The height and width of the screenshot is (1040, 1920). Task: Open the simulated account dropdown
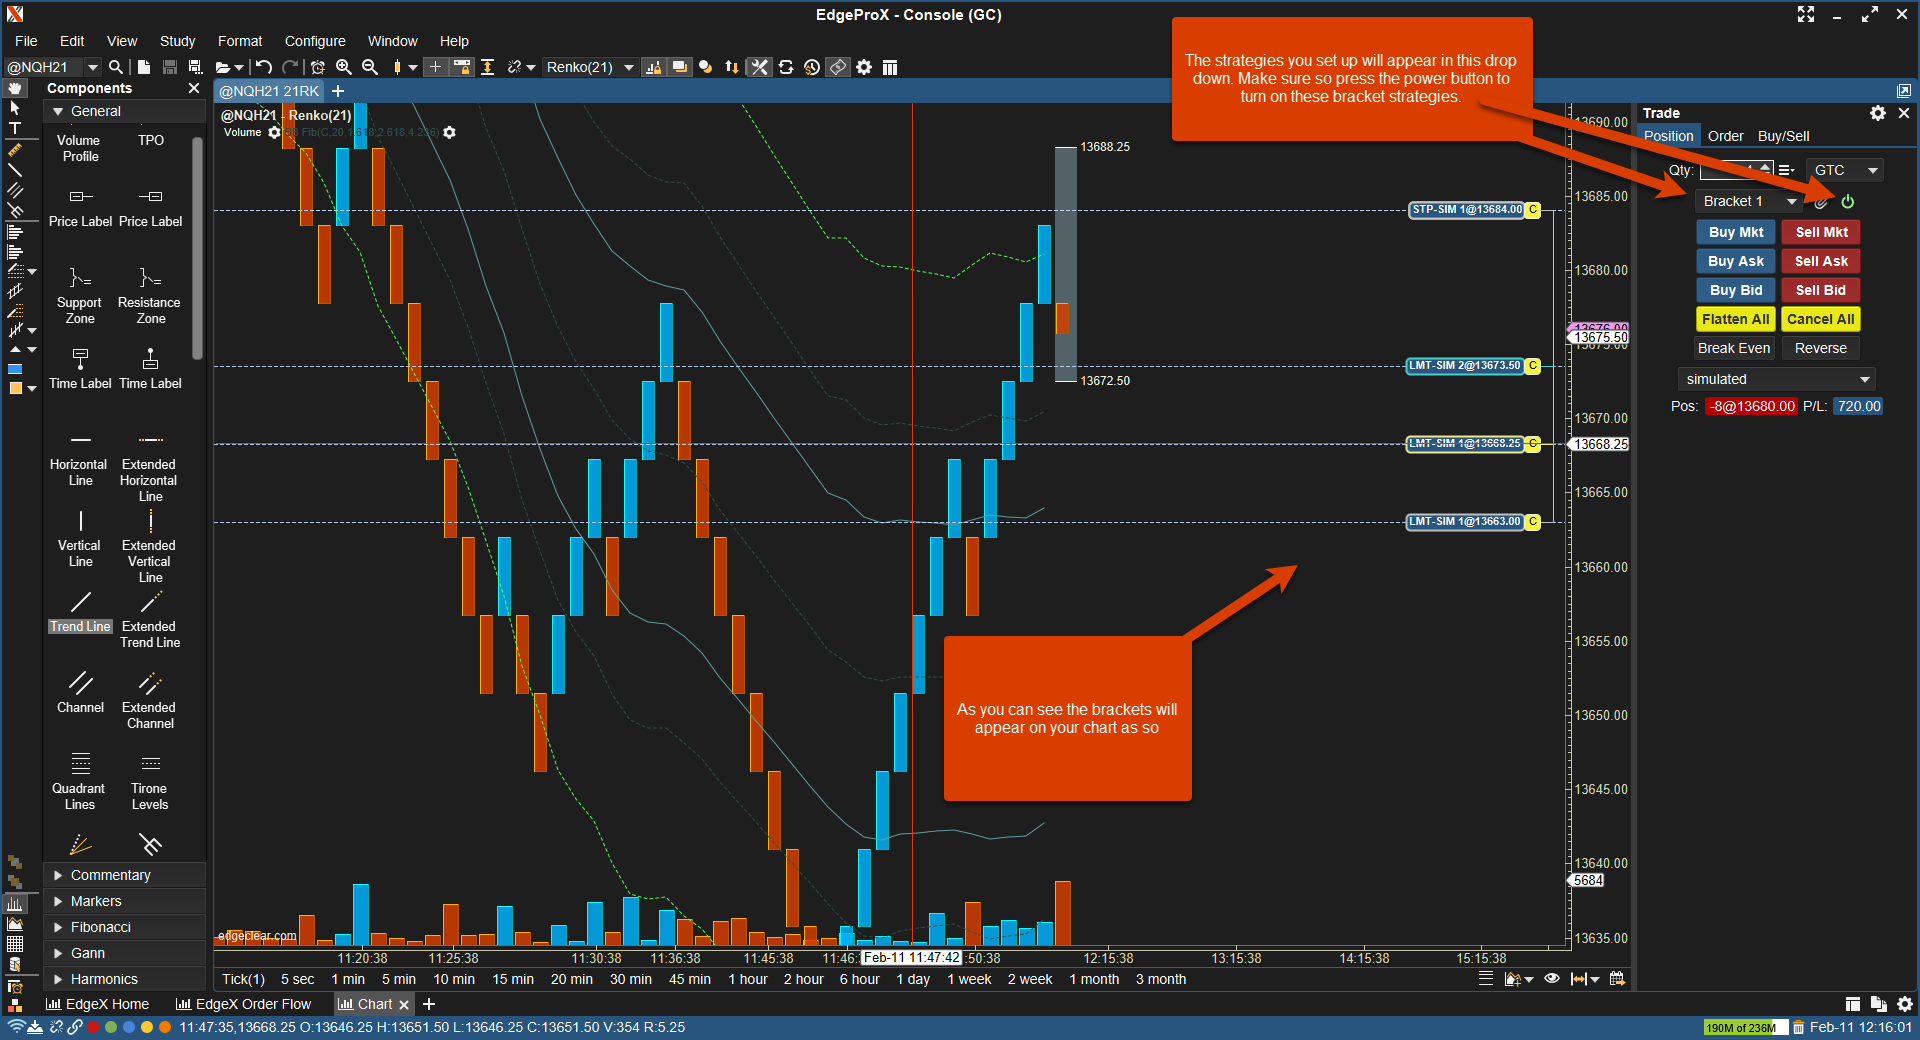[x=1776, y=379]
